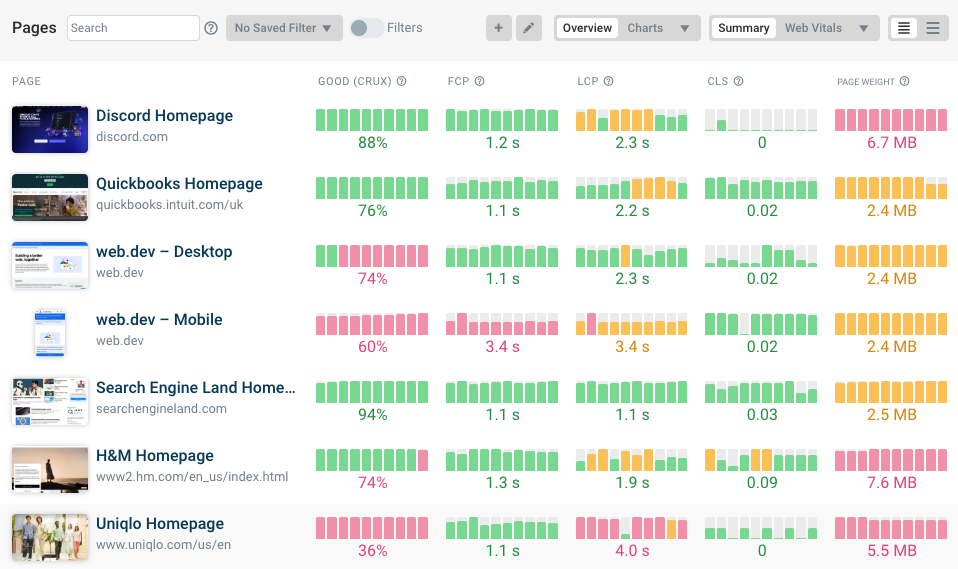Open the web.dev – Desktop page link
This screenshot has width=958, height=569.
[164, 251]
